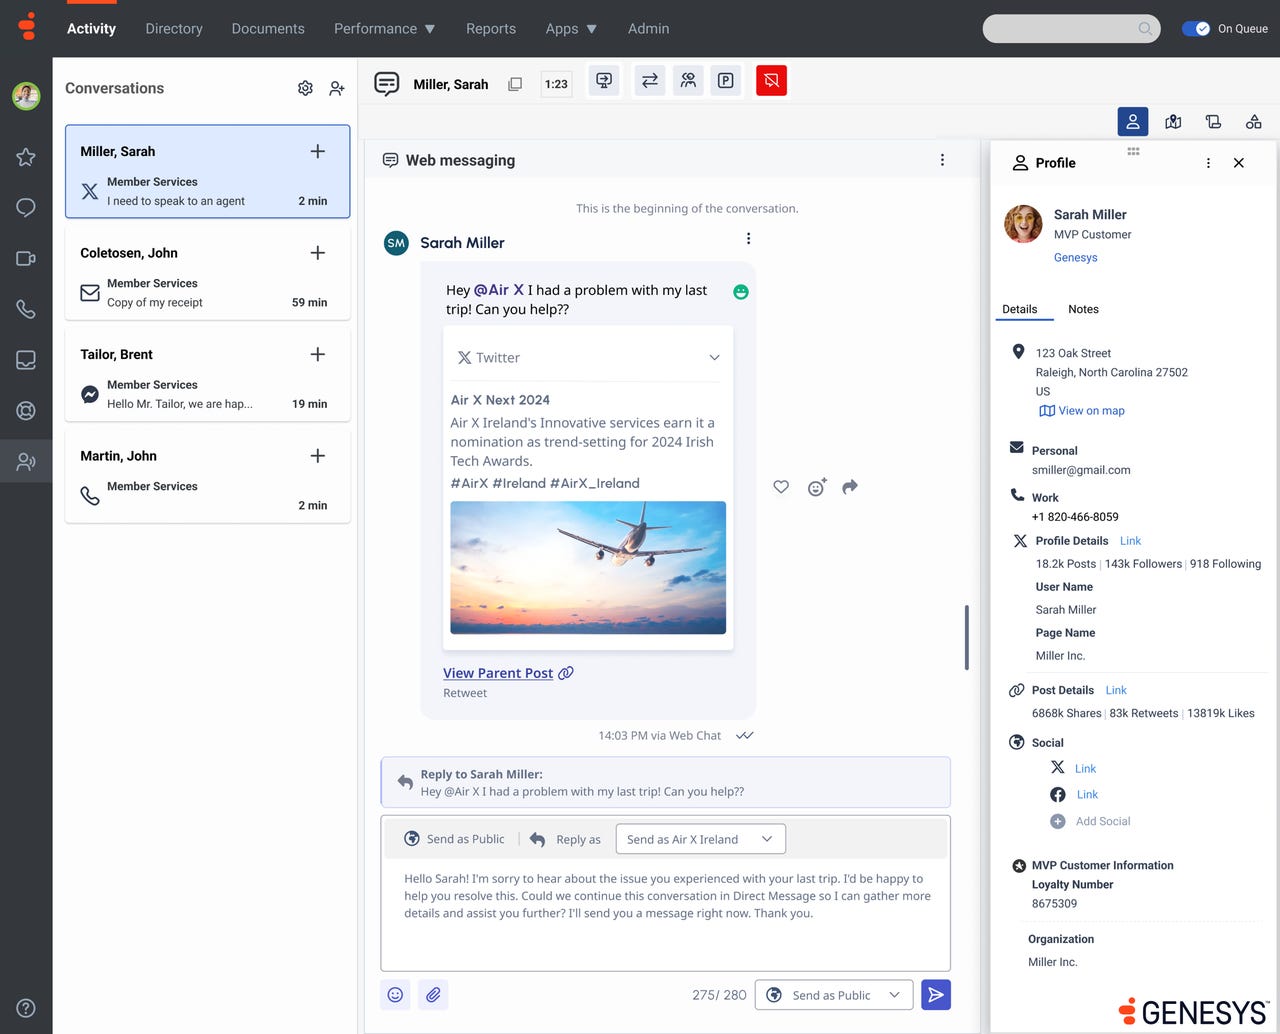The height and width of the screenshot is (1034, 1280).
Task: Collapse the Twitter message card chevron
Action: (x=714, y=357)
